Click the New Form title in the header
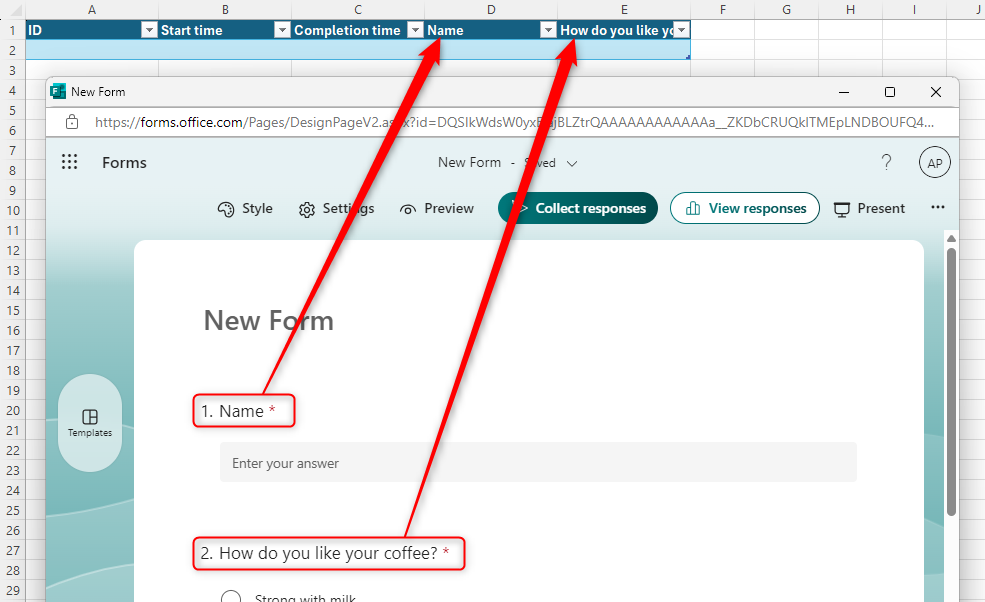 point(469,162)
